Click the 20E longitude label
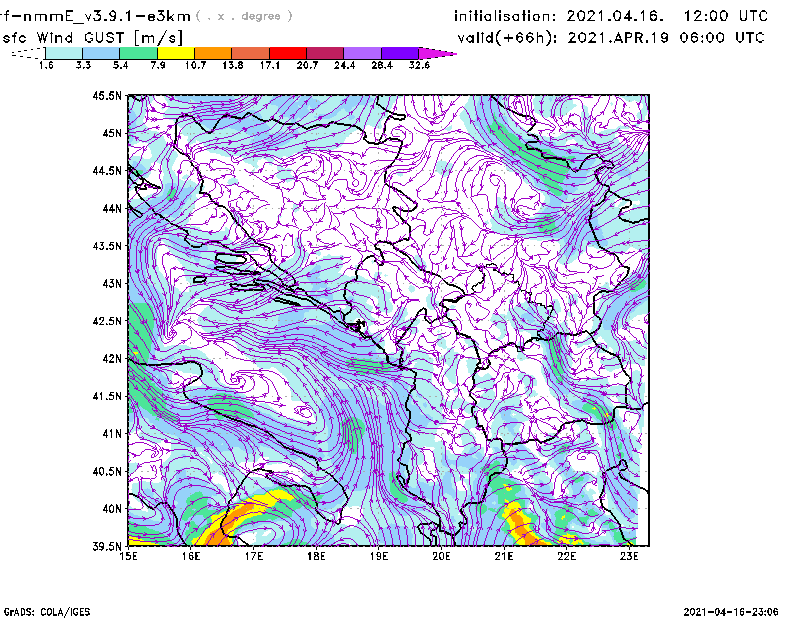 pyautogui.click(x=441, y=556)
